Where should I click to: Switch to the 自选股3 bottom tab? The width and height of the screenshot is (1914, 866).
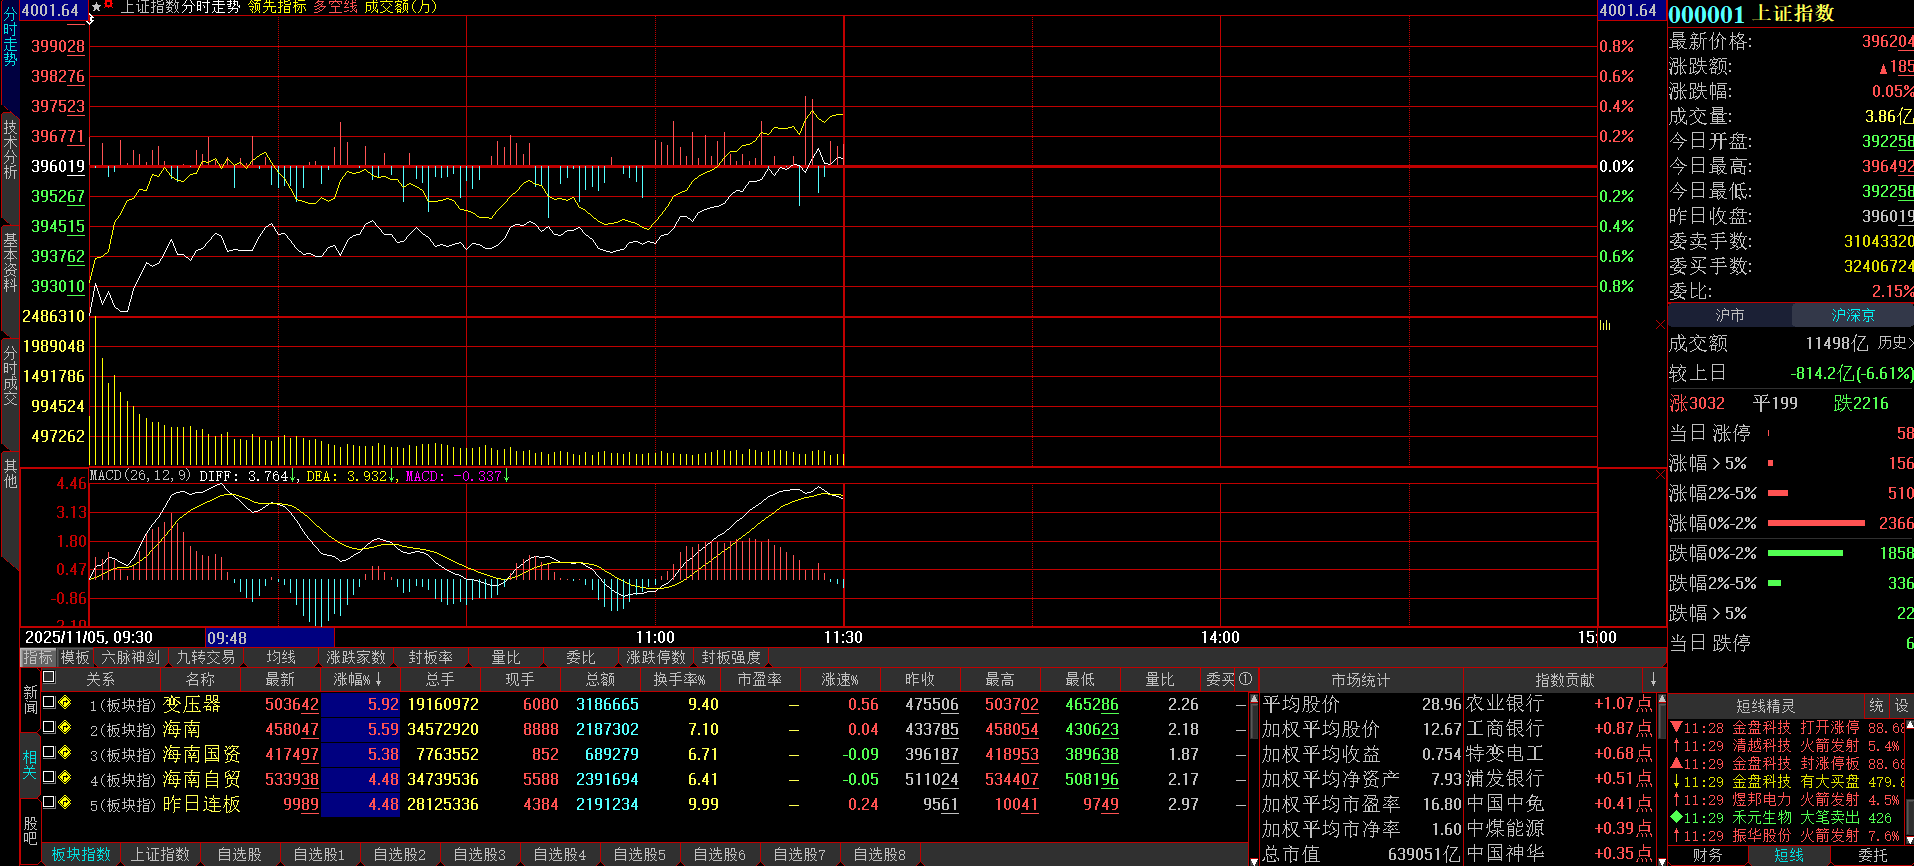tap(480, 854)
